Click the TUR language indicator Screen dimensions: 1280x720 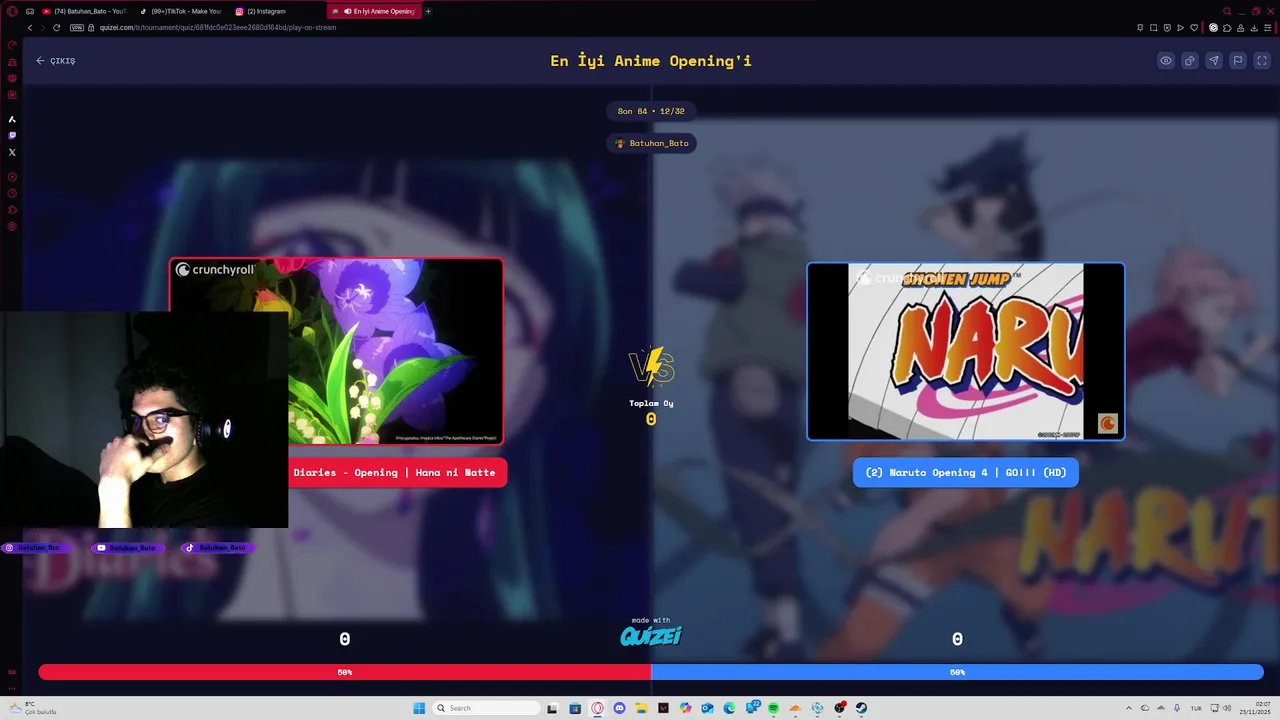tap(1196, 708)
